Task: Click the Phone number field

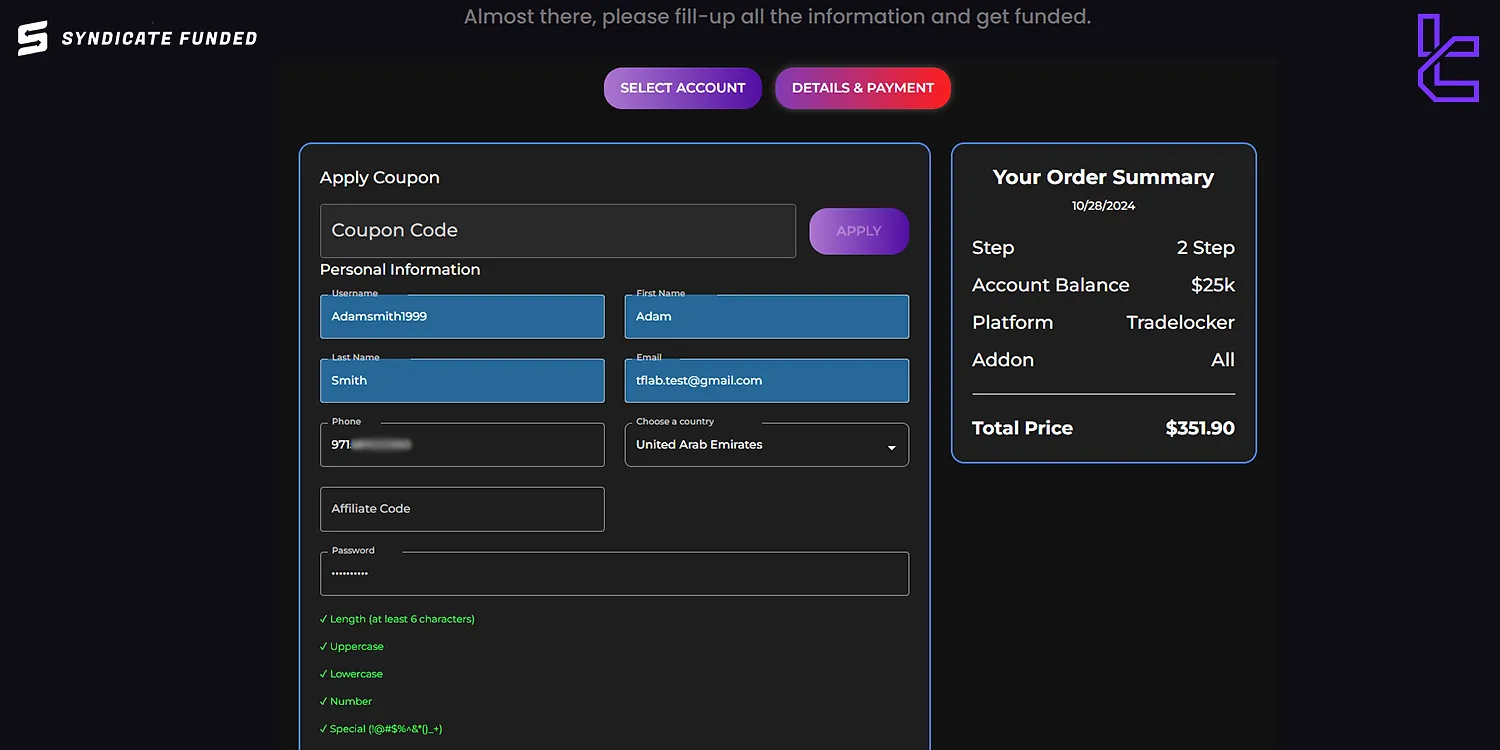Action: pyautogui.click(x=462, y=445)
